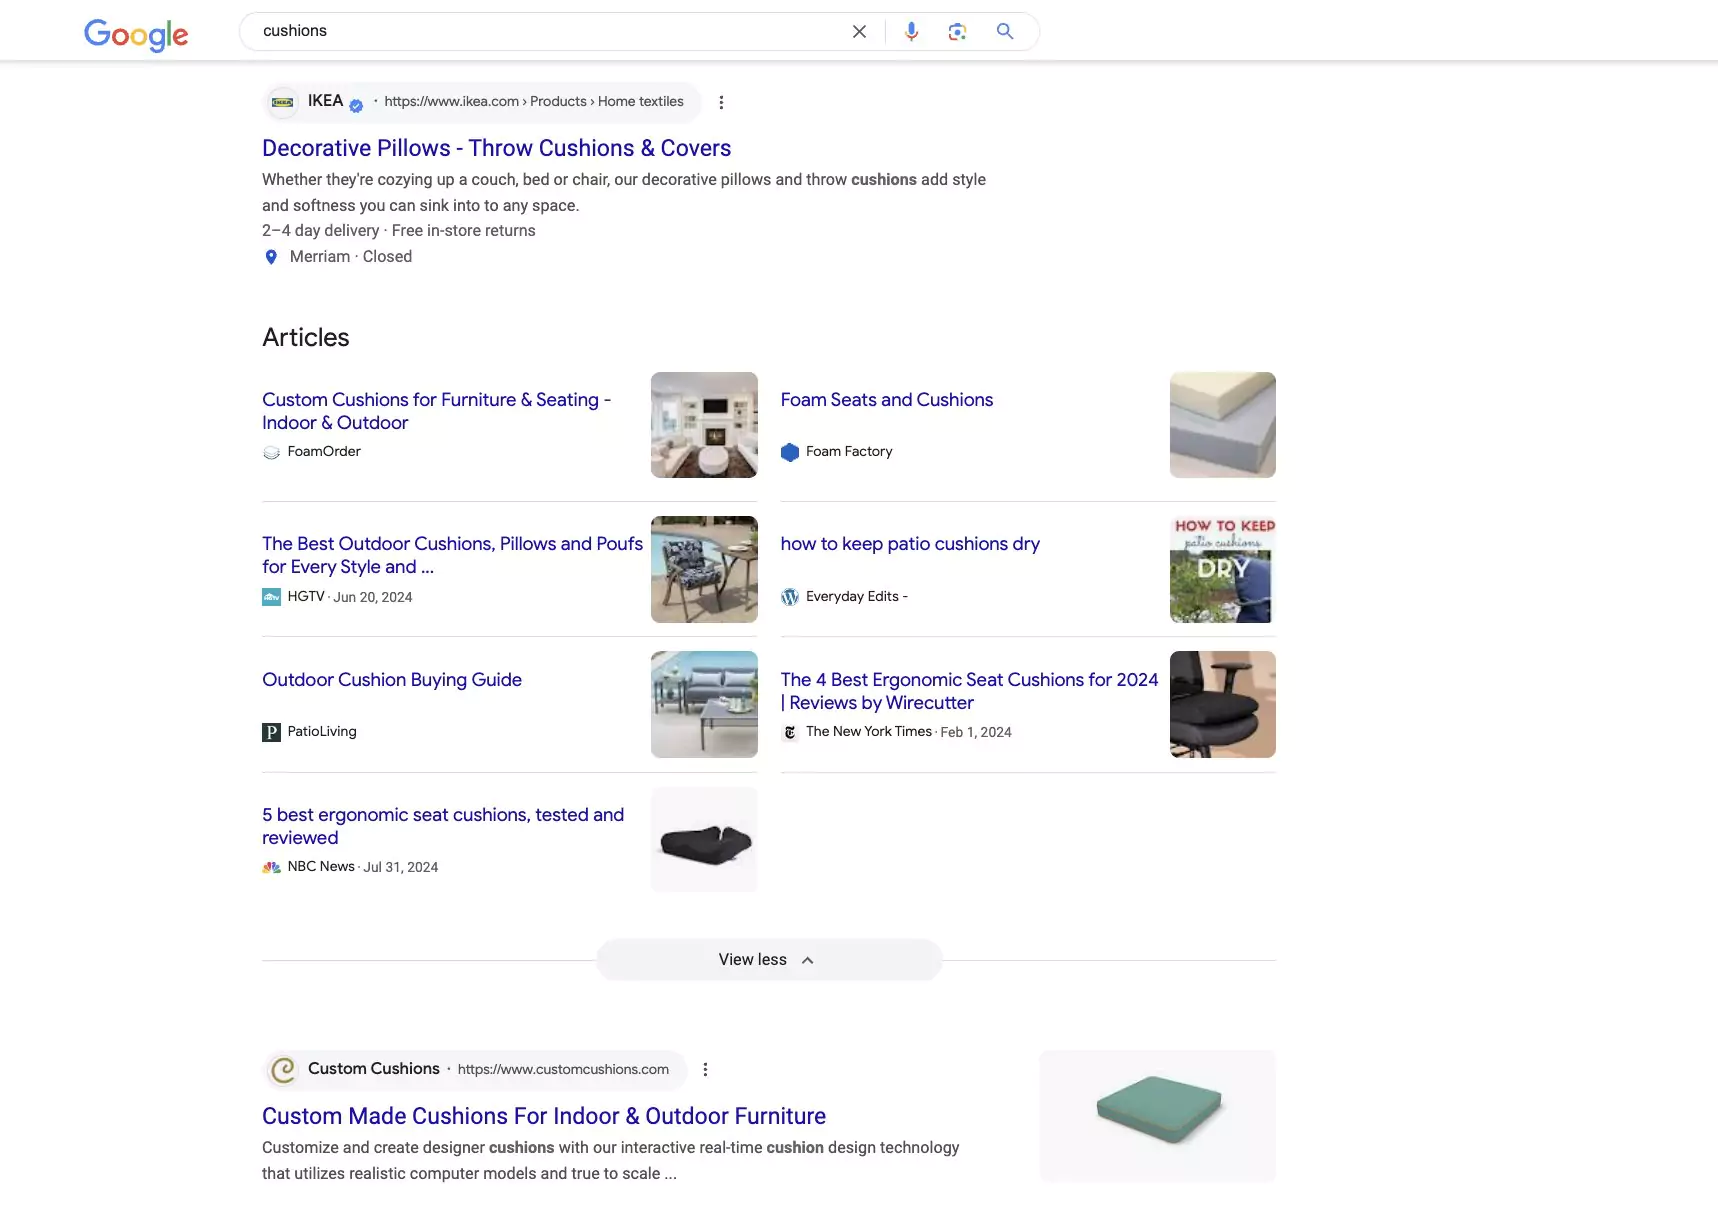Open Google Lens image search
Image resolution: width=1718 pixels, height=1216 pixels.
(957, 32)
